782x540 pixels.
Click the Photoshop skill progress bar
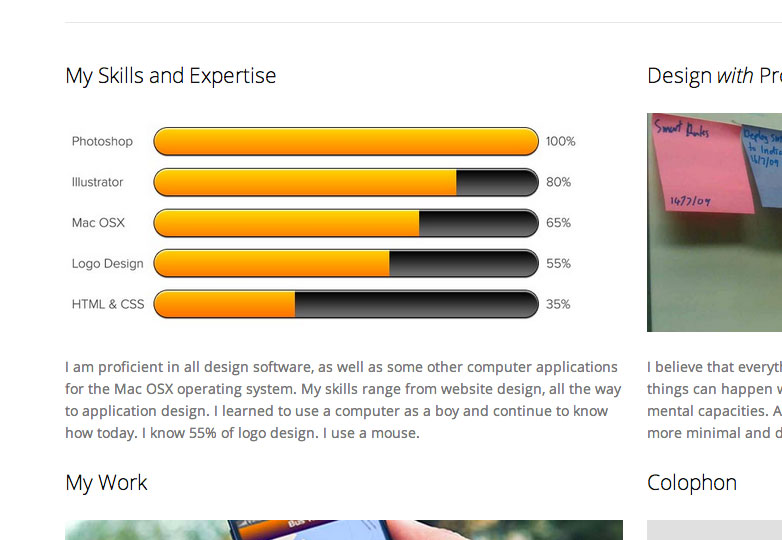point(346,141)
